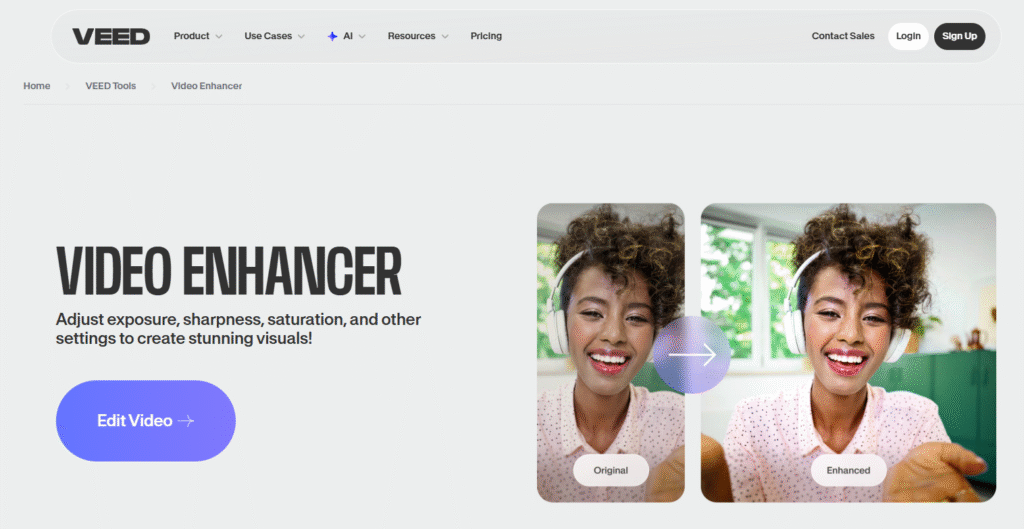1024x529 pixels.
Task: Click the Sign Up button
Action: tap(959, 36)
